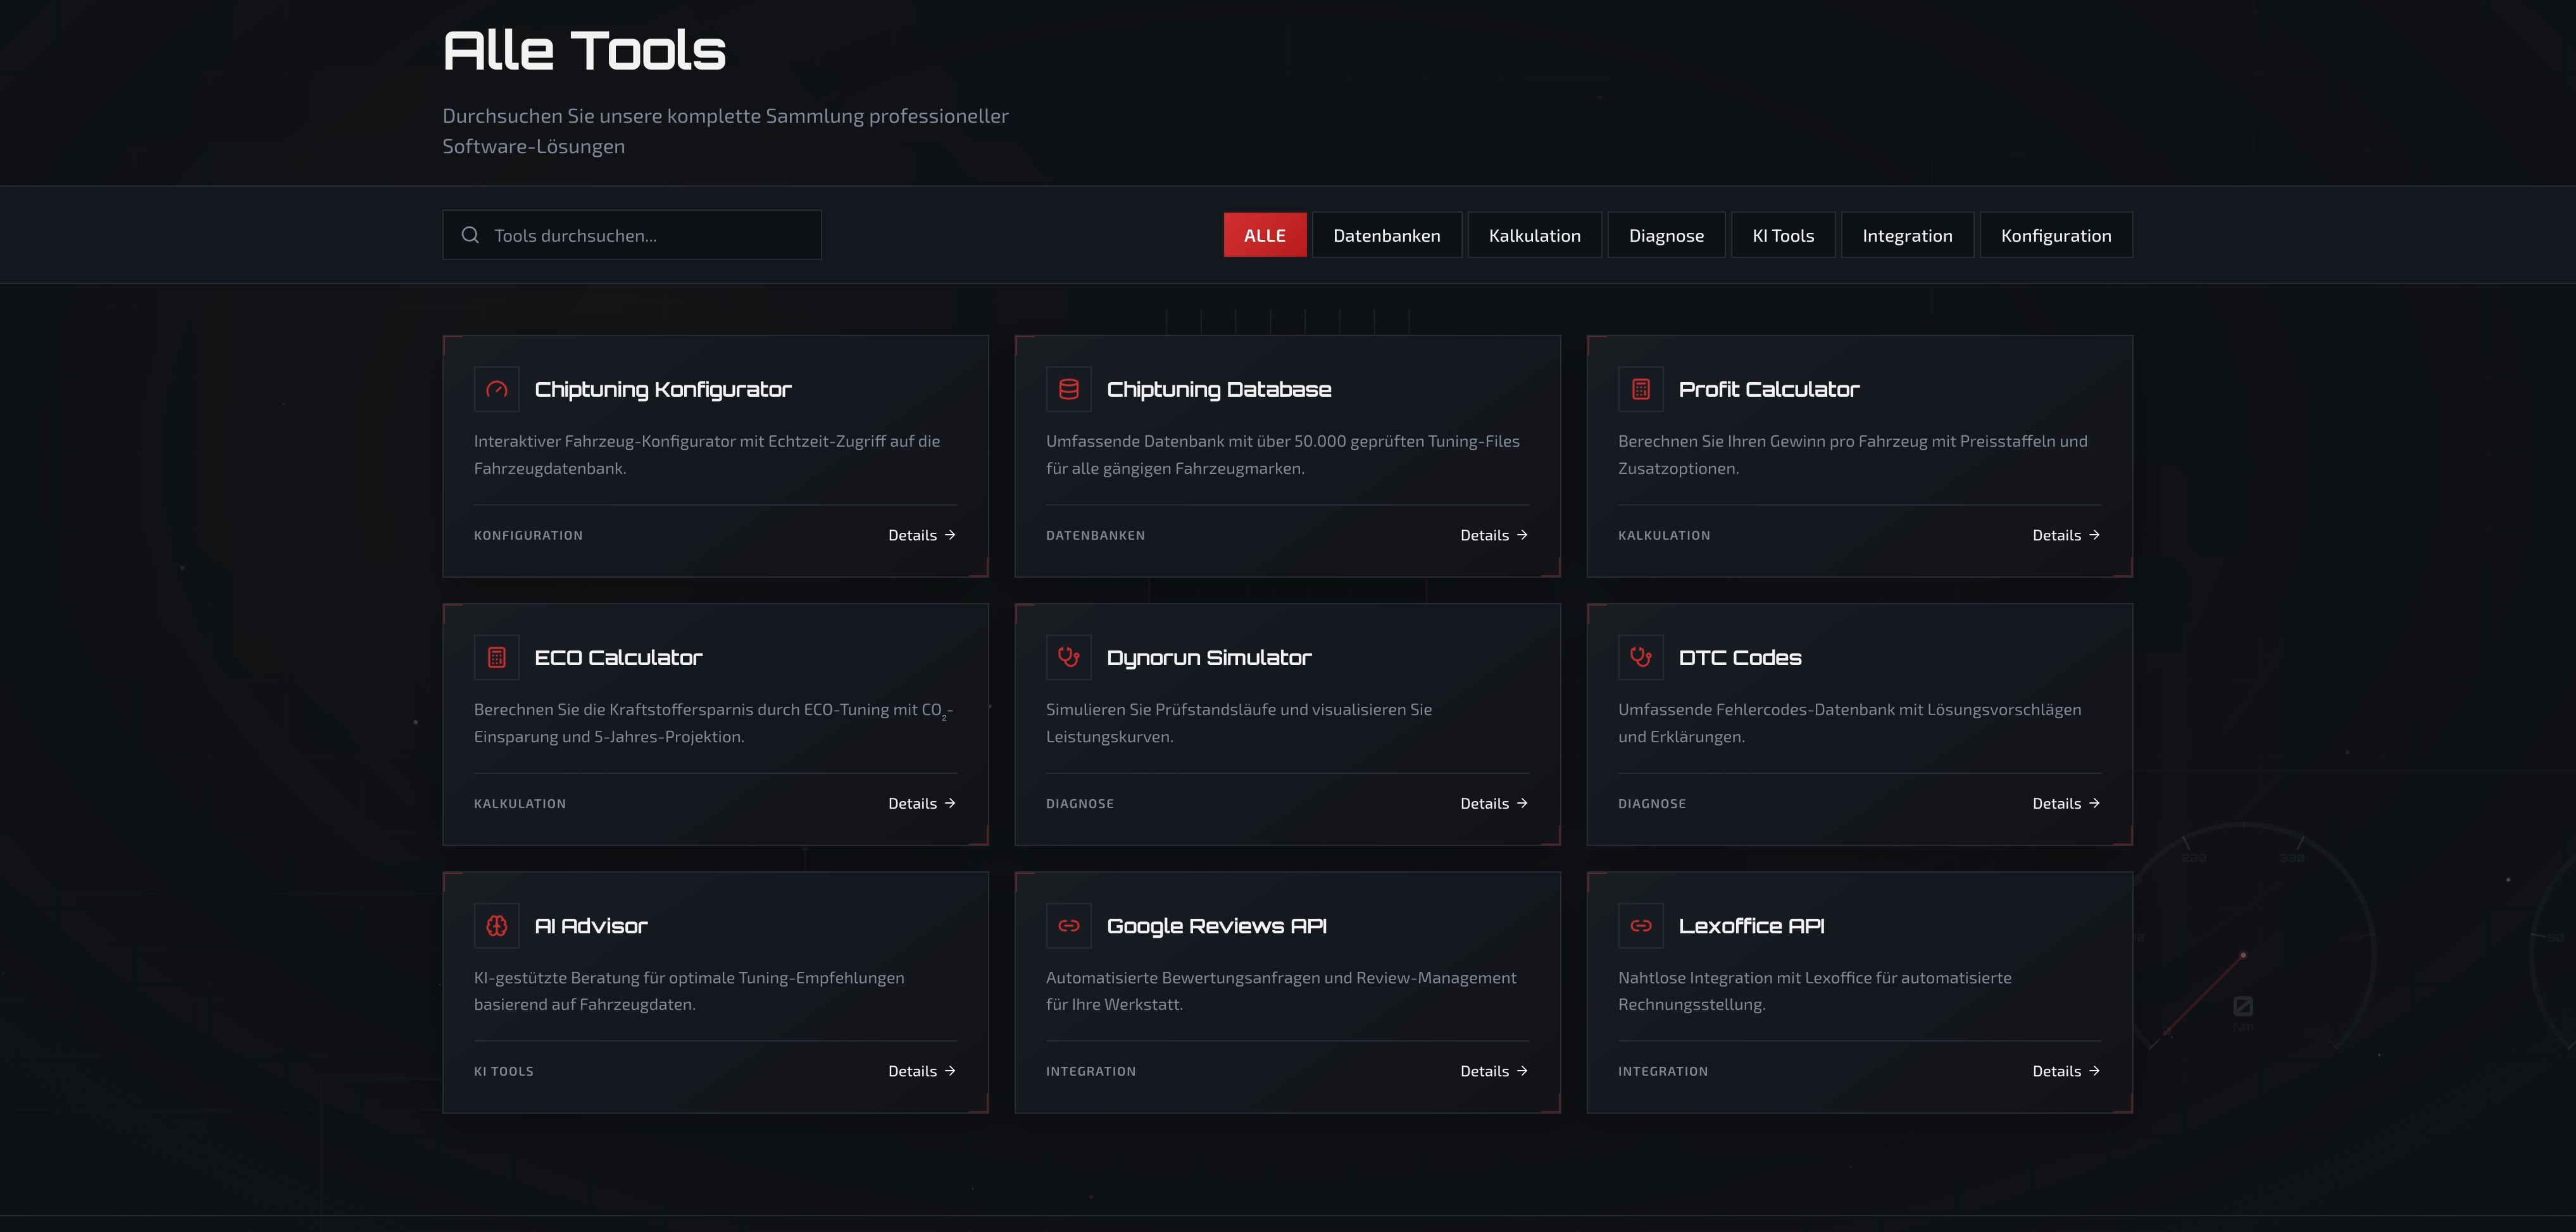Viewport: 2576px width, 1232px height.
Task: Click the Chiptuning Konfigurator gauge icon
Action: pos(497,389)
